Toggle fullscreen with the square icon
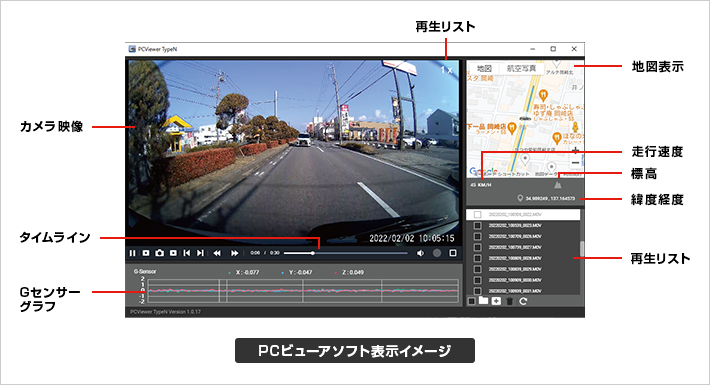The width and height of the screenshot is (710, 385). click(x=453, y=253)
